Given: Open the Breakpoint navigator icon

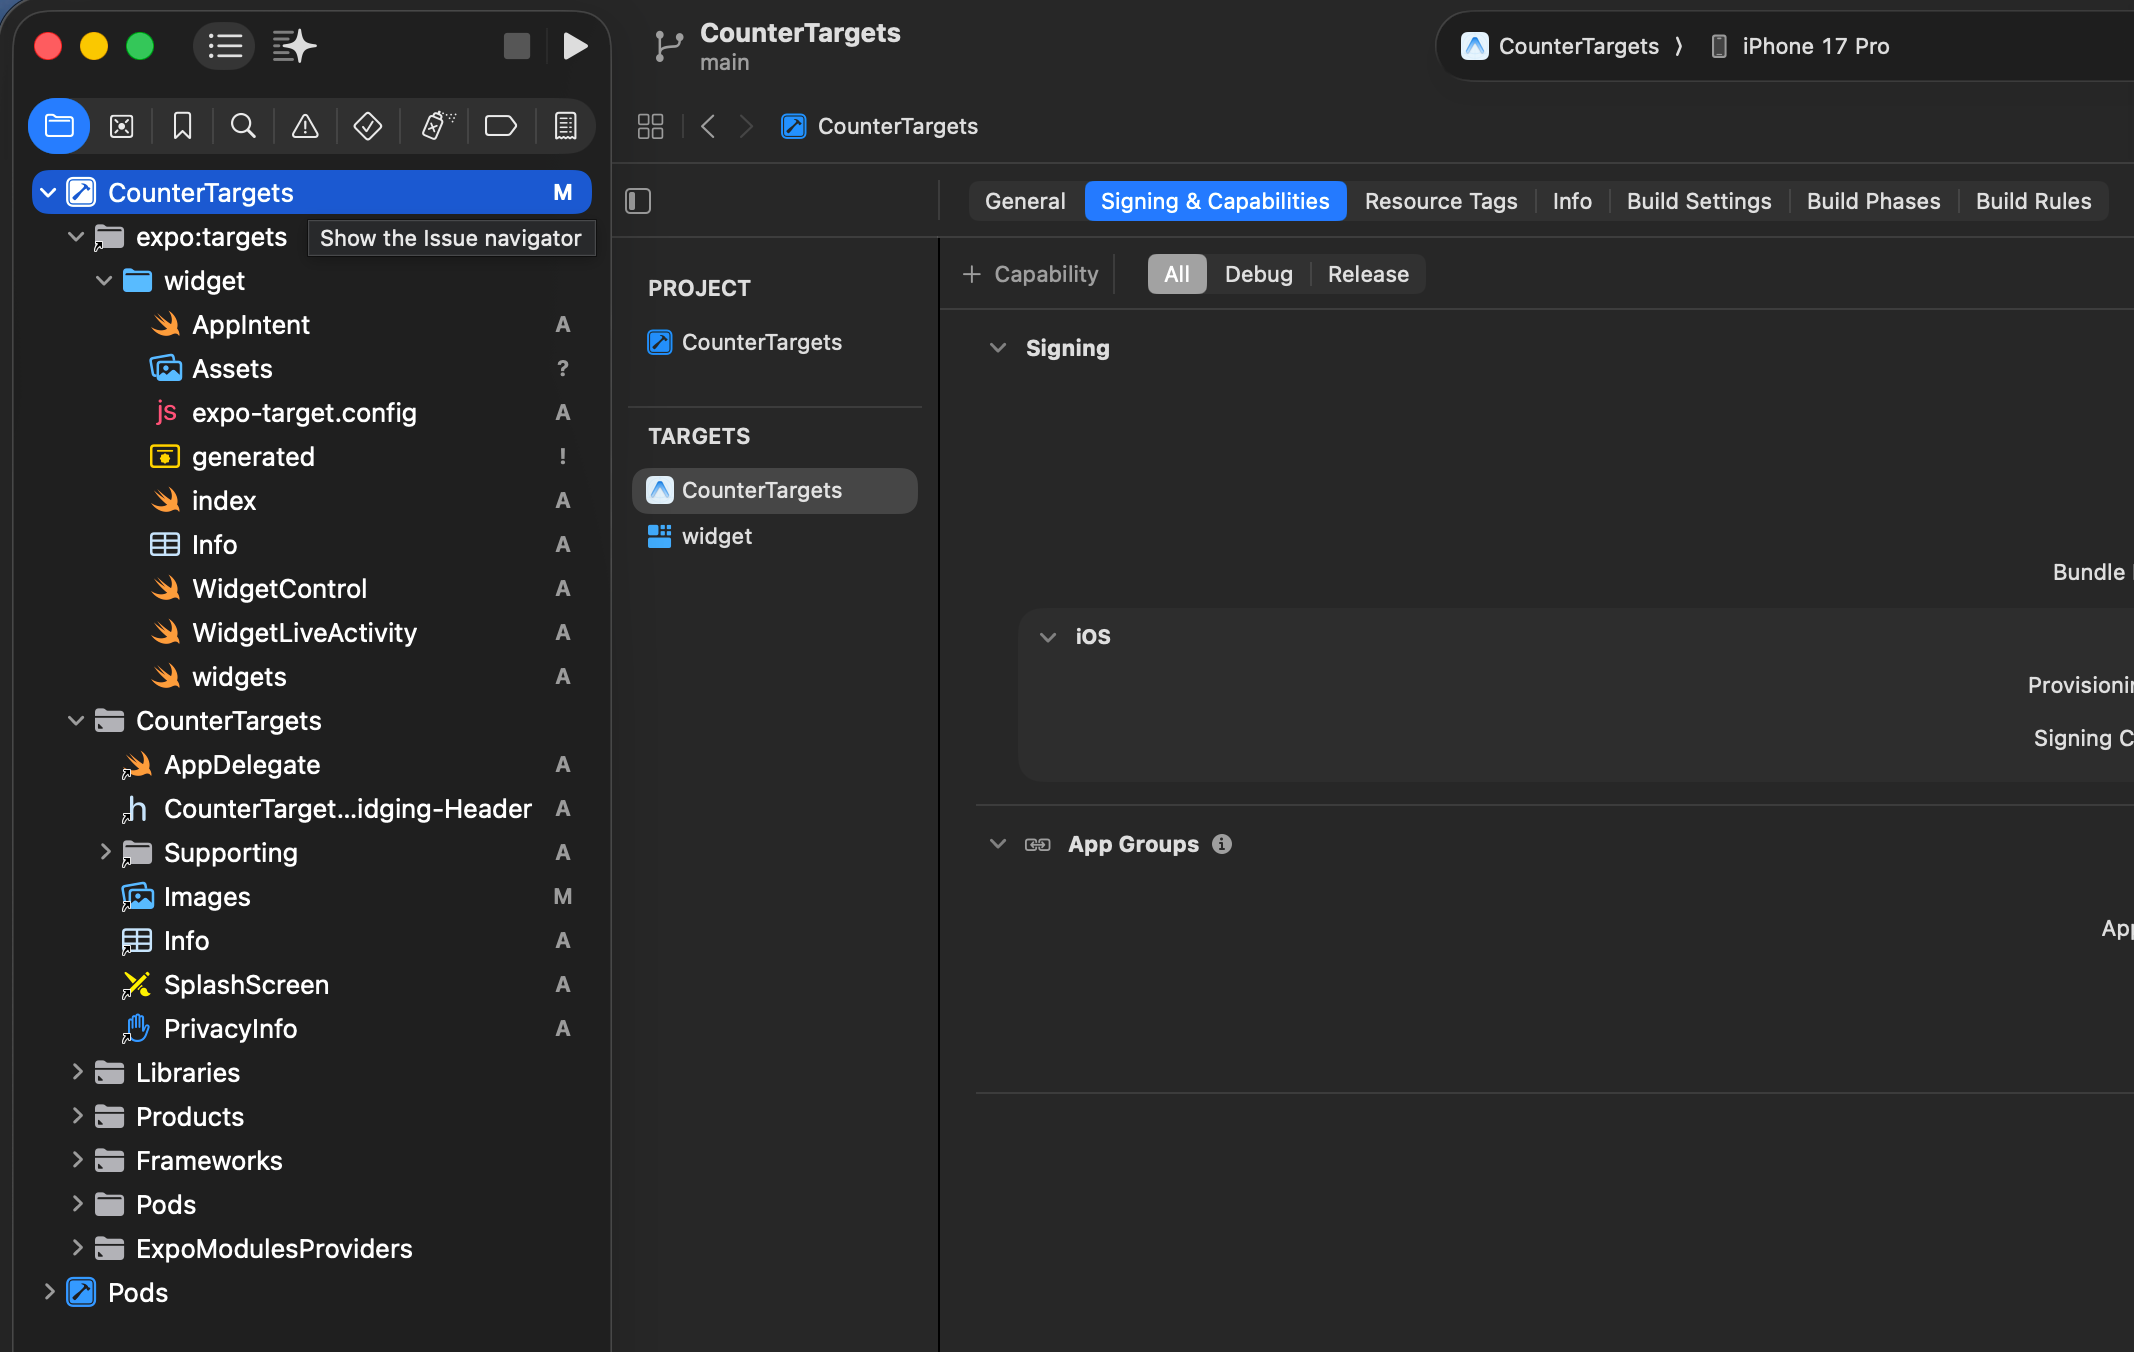Looking at the screenshot, I should click(500, 126).
